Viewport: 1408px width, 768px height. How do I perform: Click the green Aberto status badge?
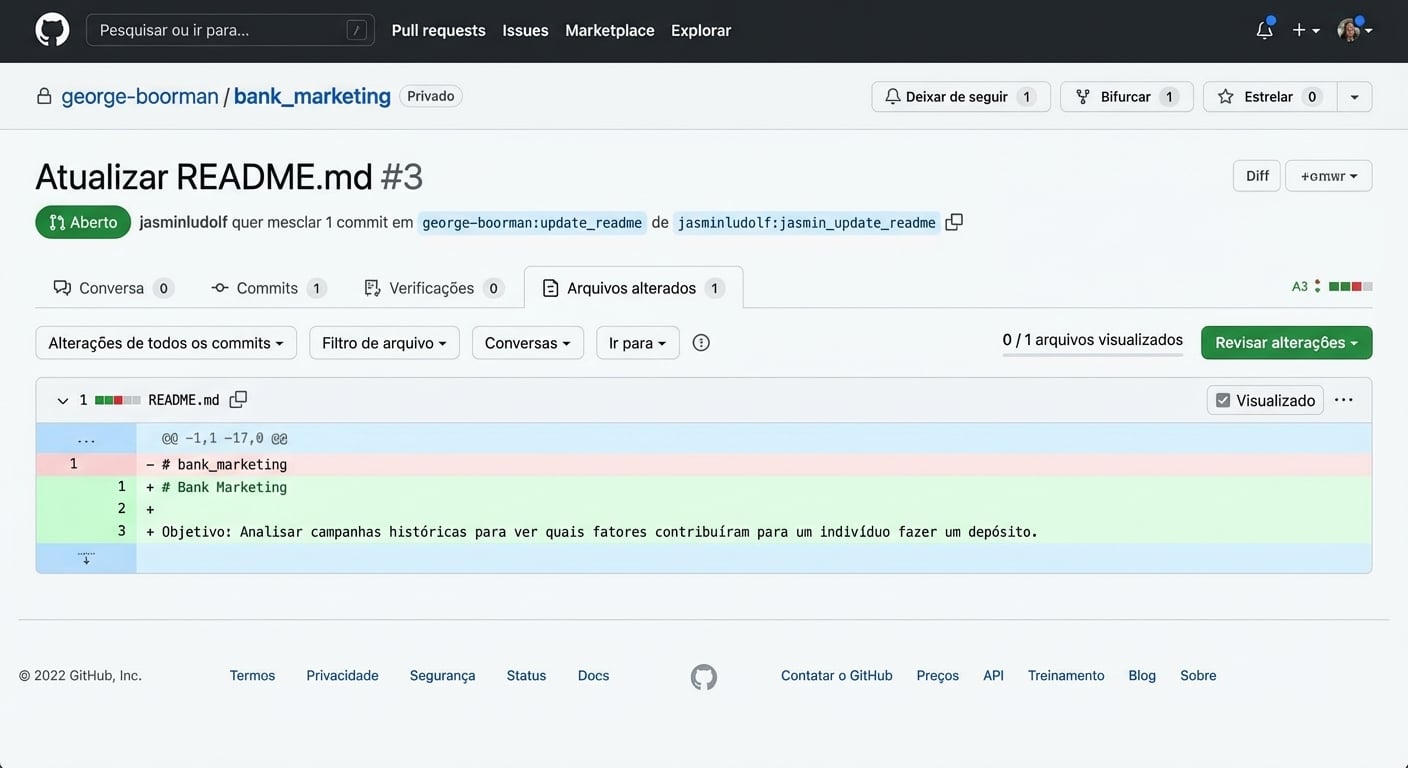(83, 222)
